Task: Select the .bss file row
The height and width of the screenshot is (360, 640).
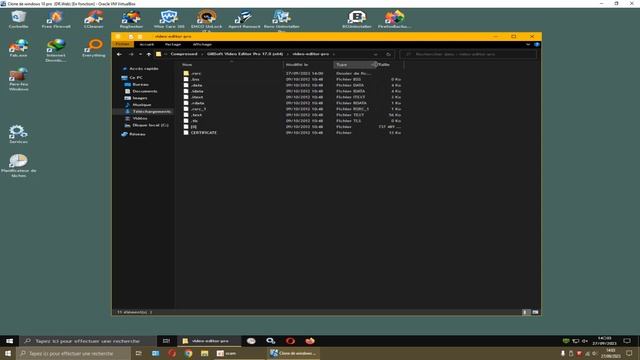Action: point(292,79)
